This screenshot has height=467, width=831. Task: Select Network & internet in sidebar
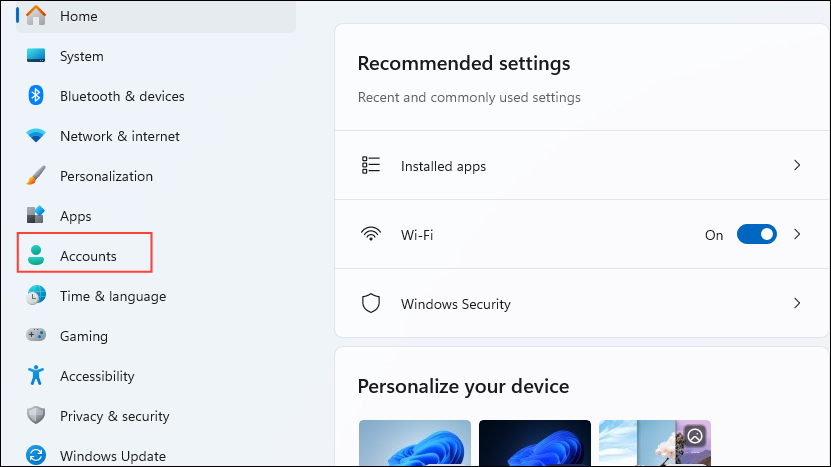click(156, 136)
